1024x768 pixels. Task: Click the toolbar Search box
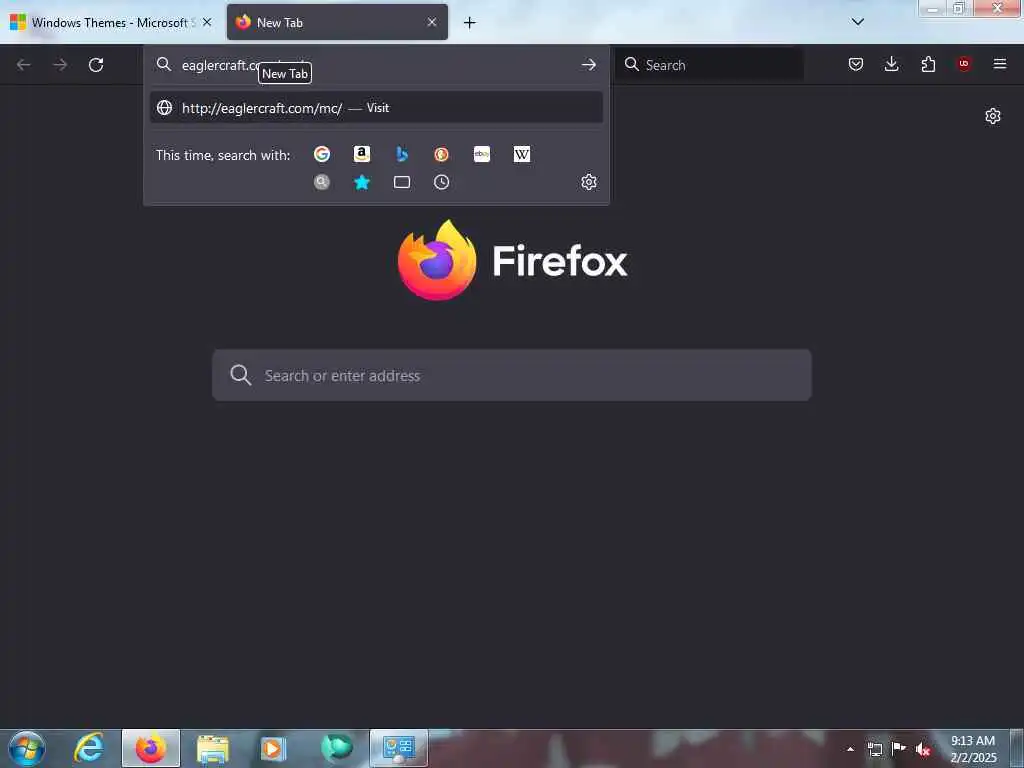[x=709, y=65]
